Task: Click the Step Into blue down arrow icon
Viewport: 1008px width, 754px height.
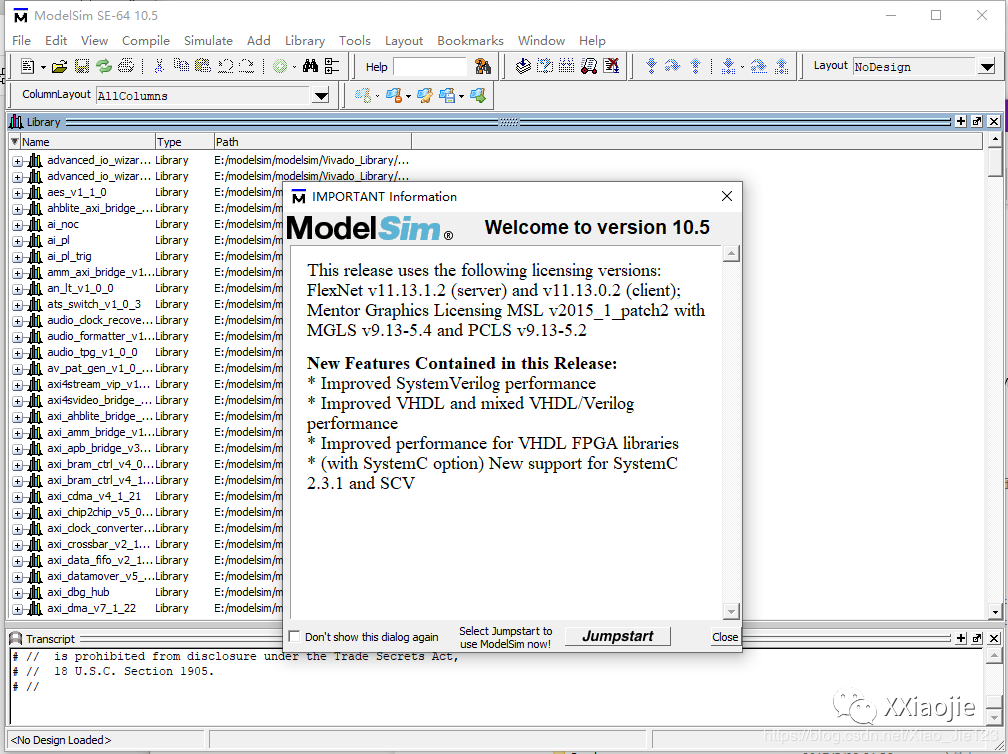Action: (x=651, y=66)
